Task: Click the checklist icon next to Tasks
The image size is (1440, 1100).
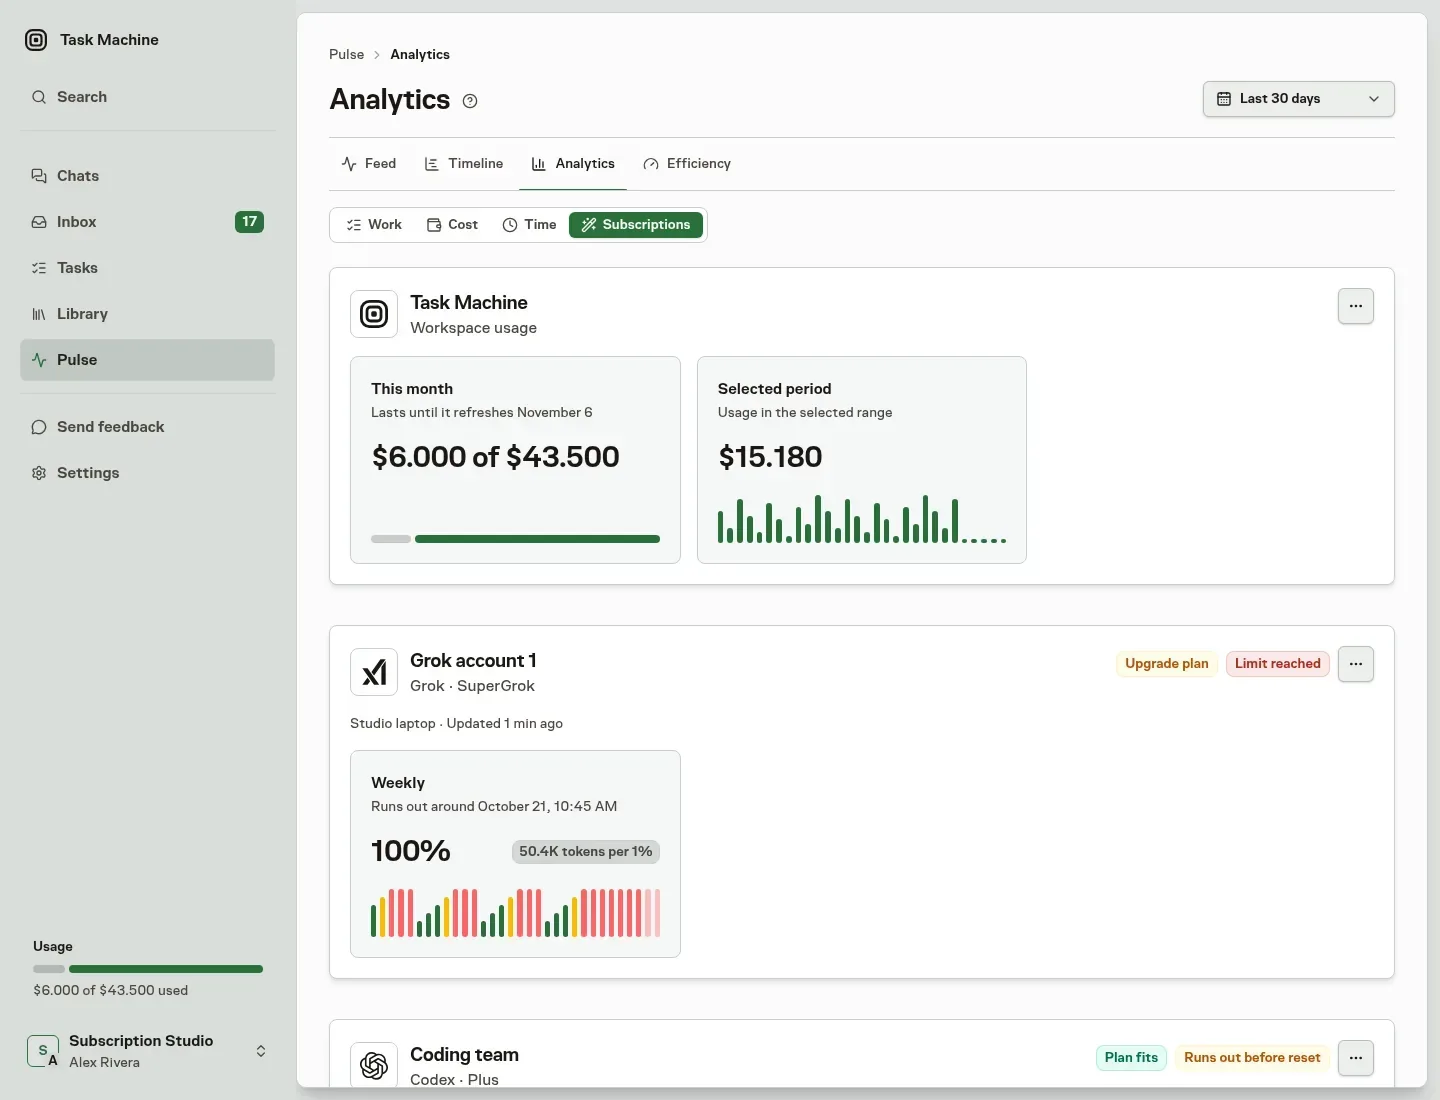Action: click(39, 268)
